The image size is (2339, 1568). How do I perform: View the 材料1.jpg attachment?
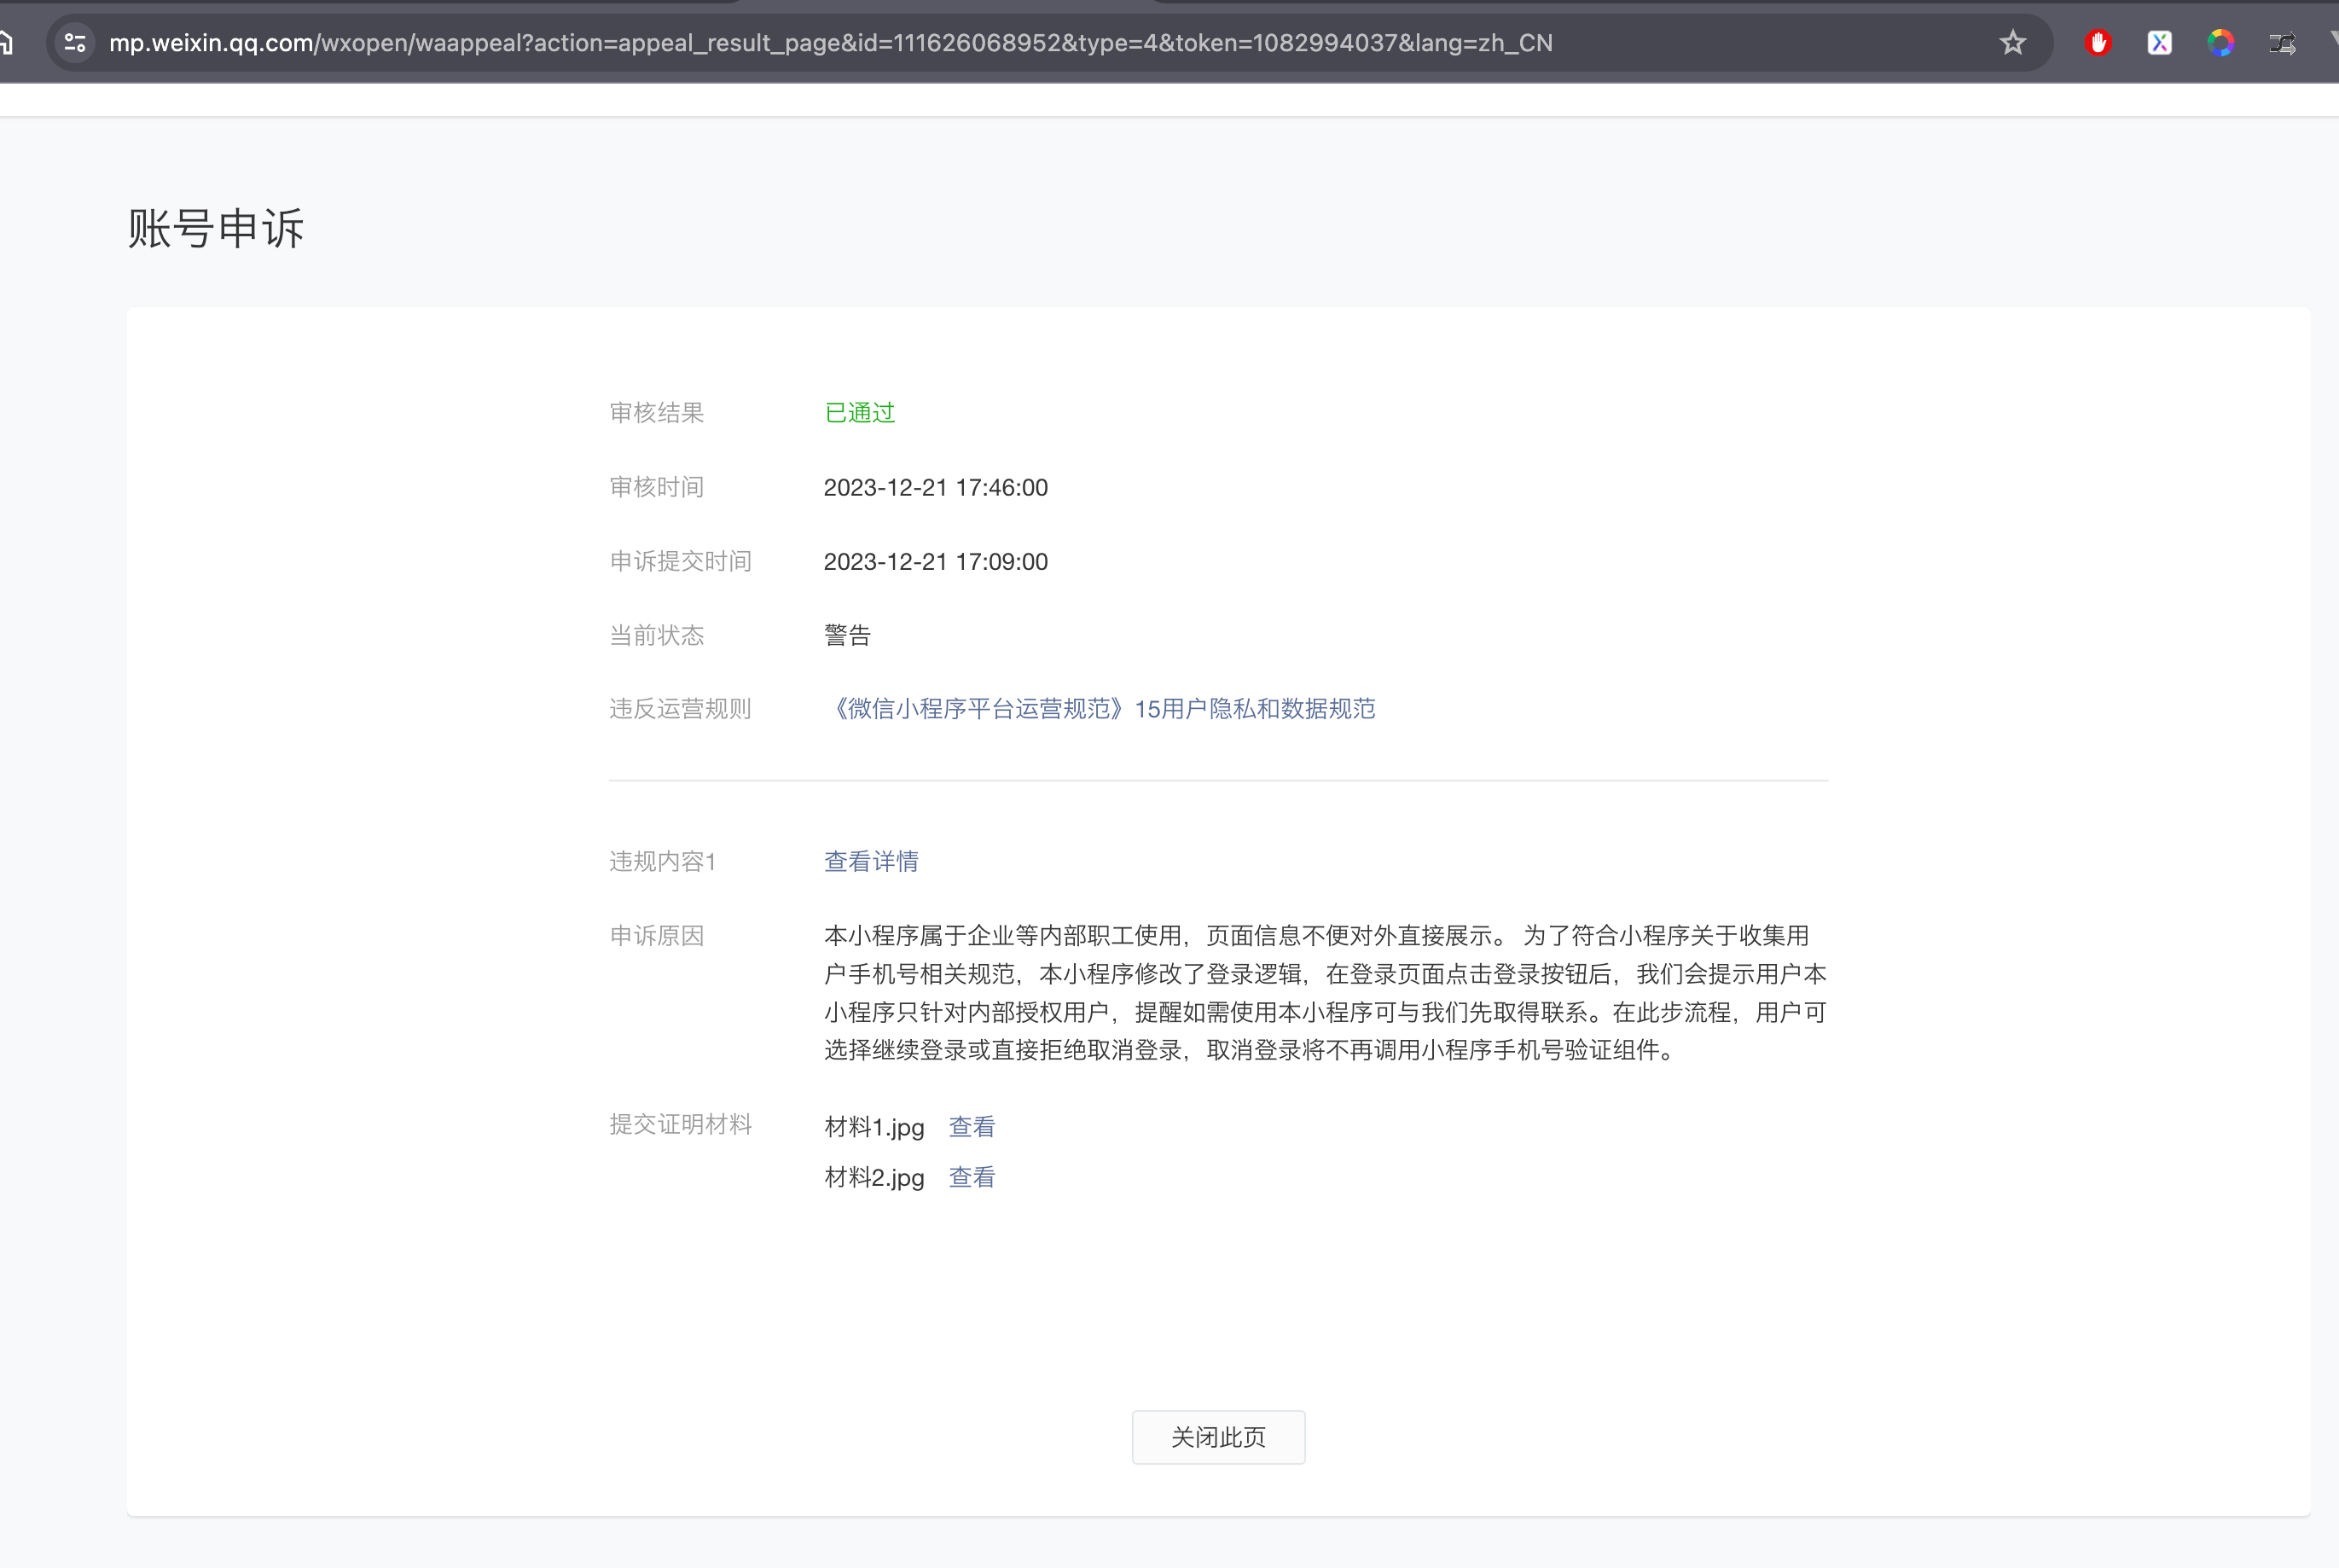click(971, 1127)
